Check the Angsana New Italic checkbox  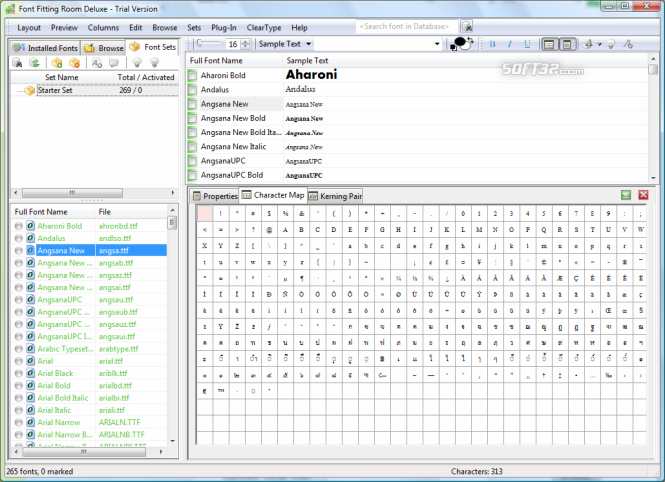[193, 147]
